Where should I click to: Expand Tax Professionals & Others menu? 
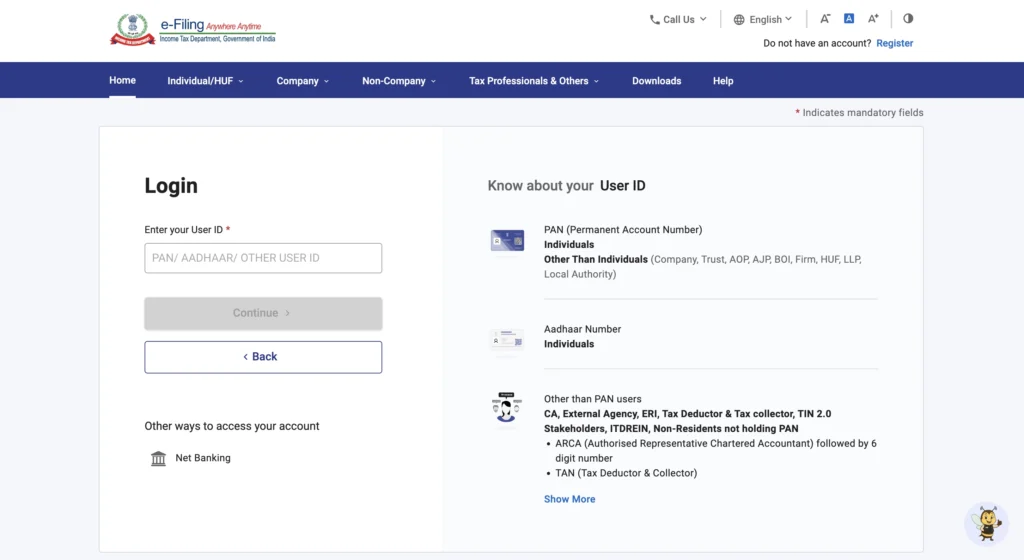tap(534, 81)
